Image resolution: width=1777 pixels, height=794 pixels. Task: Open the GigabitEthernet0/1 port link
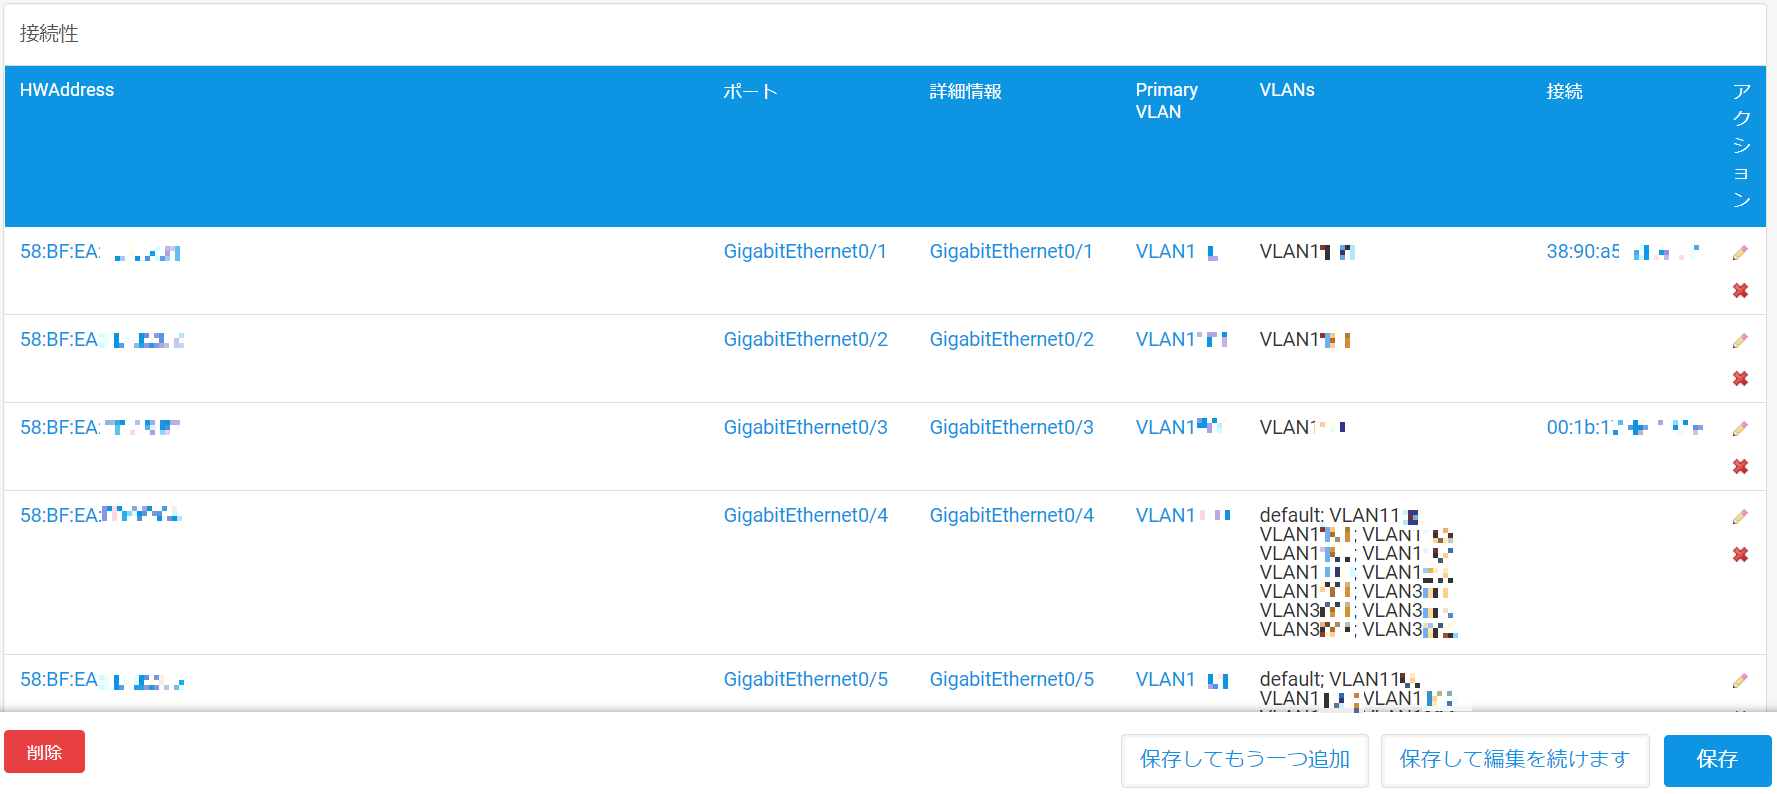pos(805,252)
